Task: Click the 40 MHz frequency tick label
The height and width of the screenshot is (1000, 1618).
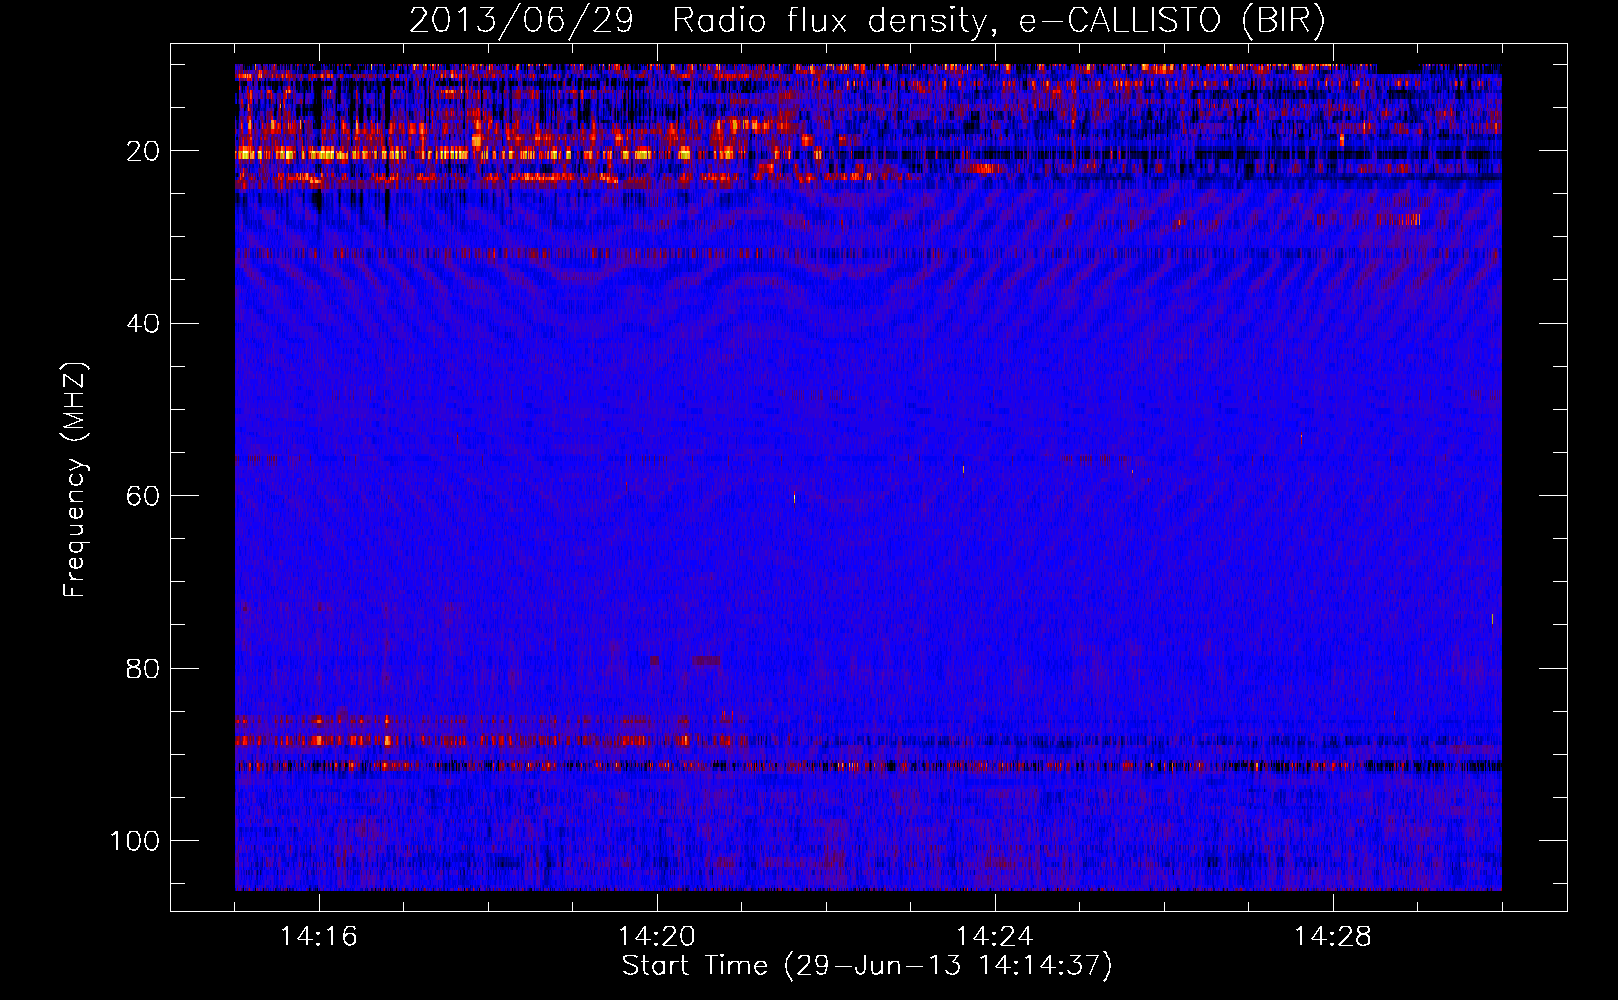Action: (143, 324)
